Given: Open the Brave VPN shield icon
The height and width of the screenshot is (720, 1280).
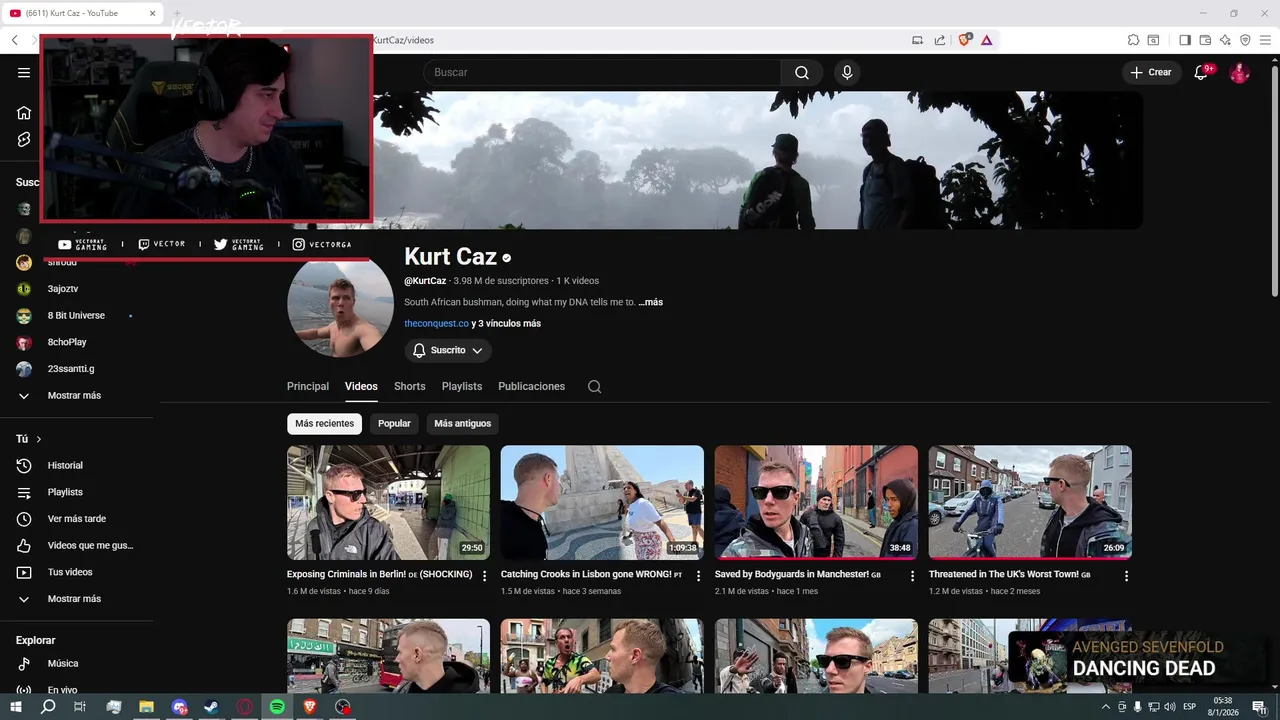Looking at the screenshot, I should [x=1245, y=40].
